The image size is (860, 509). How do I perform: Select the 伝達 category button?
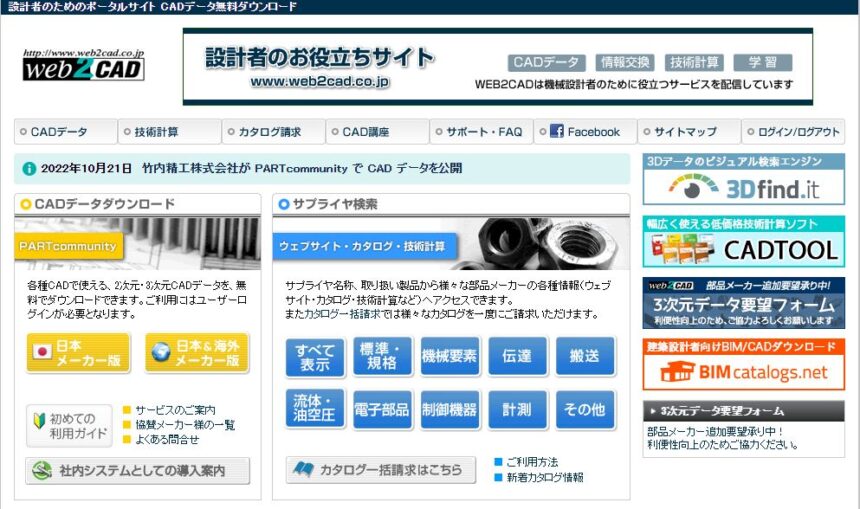coord(517,357)
